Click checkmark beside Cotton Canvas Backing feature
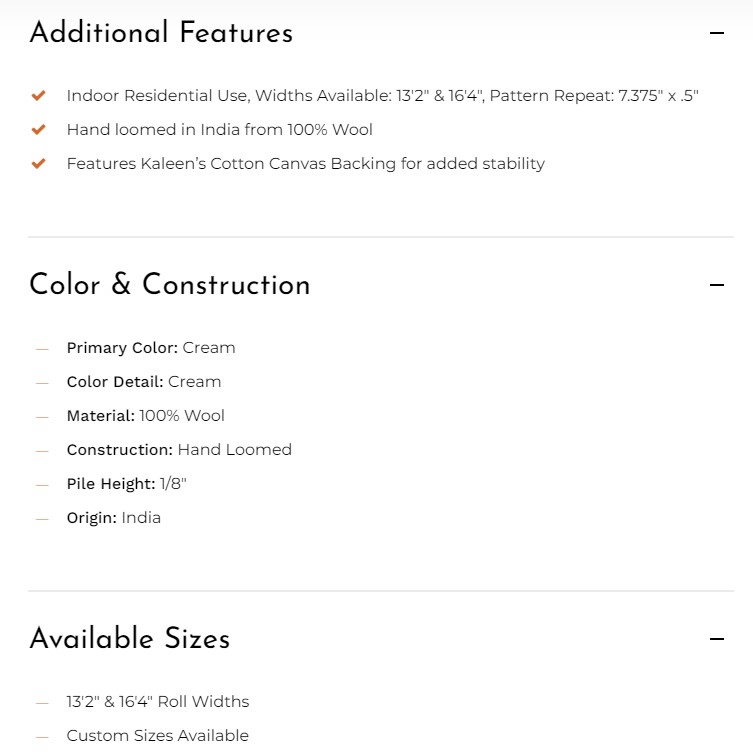 click(x=38, y=163)
